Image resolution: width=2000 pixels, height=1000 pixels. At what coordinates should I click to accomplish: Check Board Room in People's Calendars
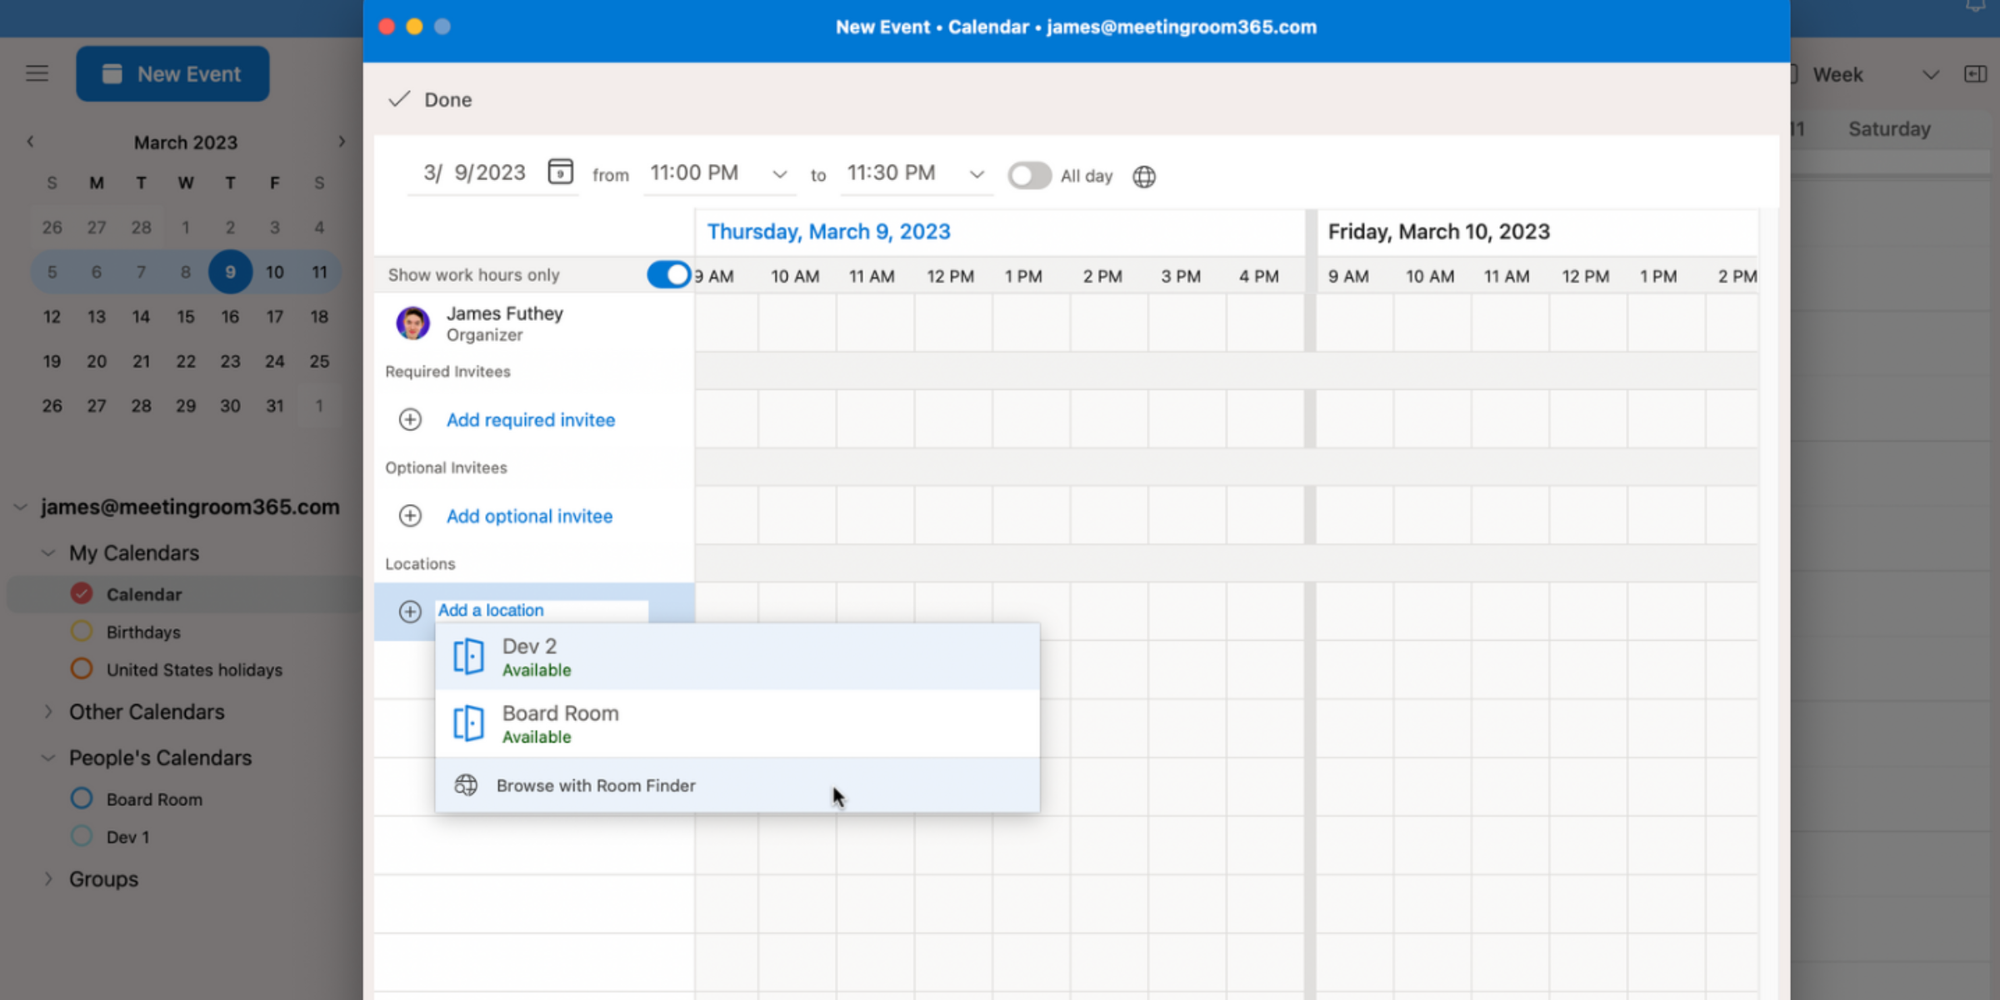[82, 799]
